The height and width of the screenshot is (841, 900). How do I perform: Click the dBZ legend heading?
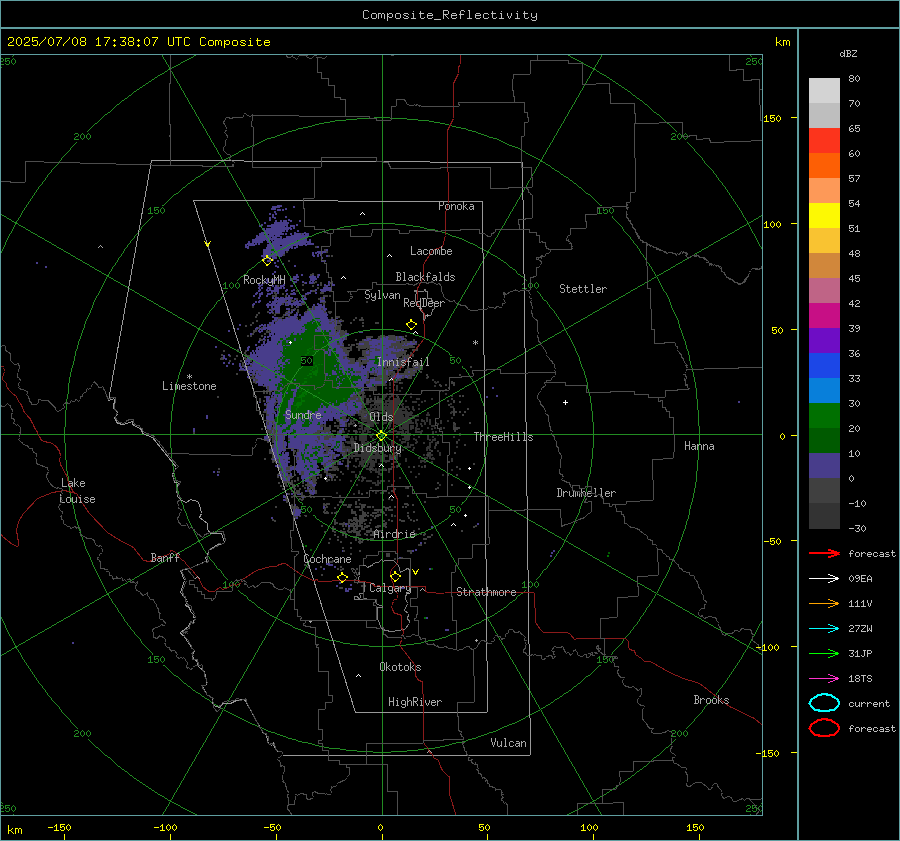point(848,54)
